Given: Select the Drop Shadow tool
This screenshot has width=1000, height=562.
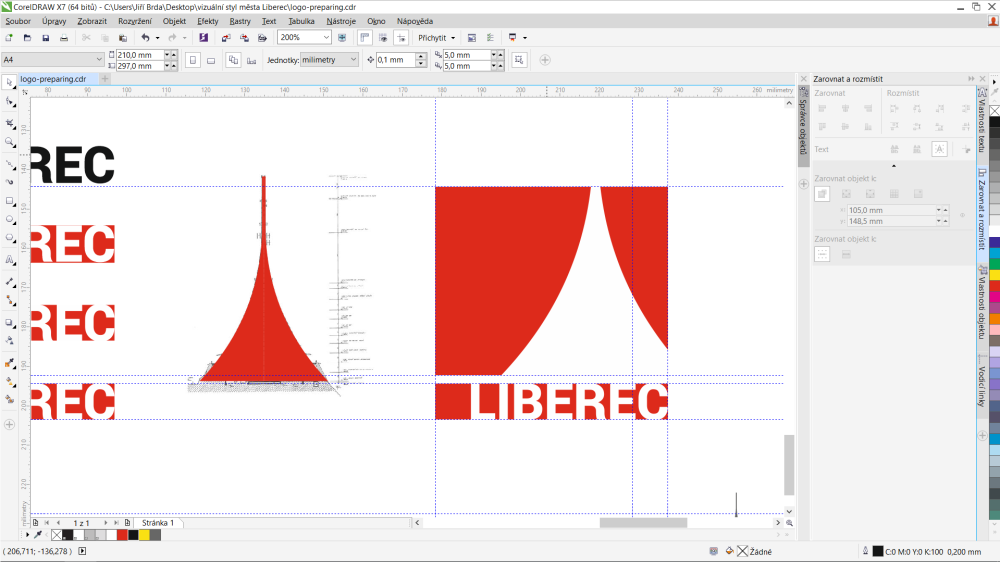Looking at the screenshot, I should [x=10, y=323].
